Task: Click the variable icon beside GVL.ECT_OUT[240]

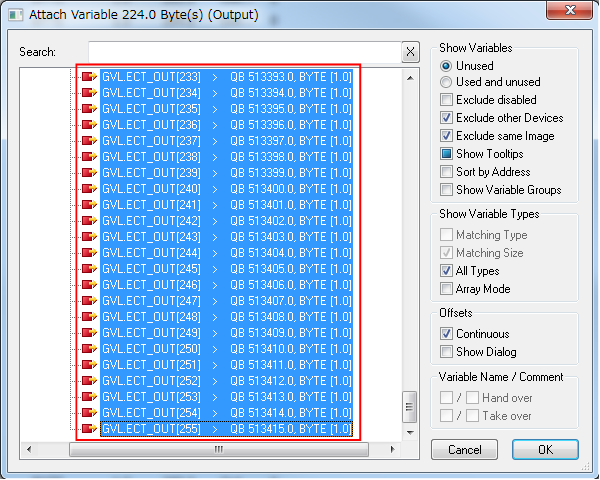Action: click(x=90, y=189)
